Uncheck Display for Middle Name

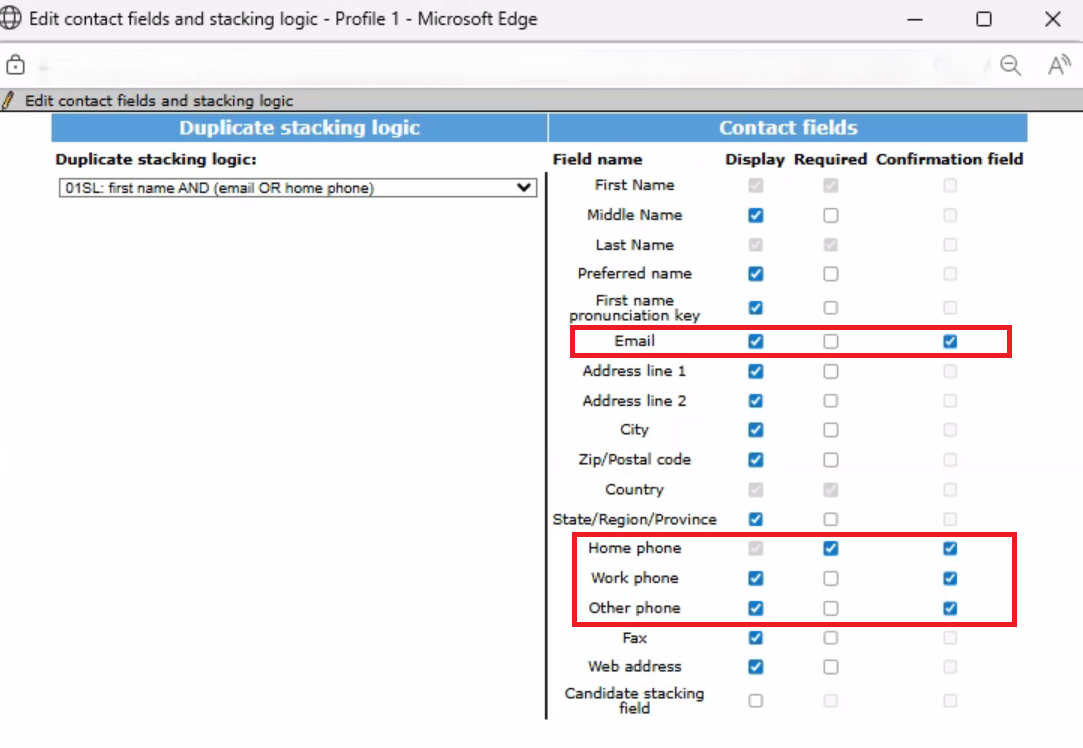(x=755, y=215)
